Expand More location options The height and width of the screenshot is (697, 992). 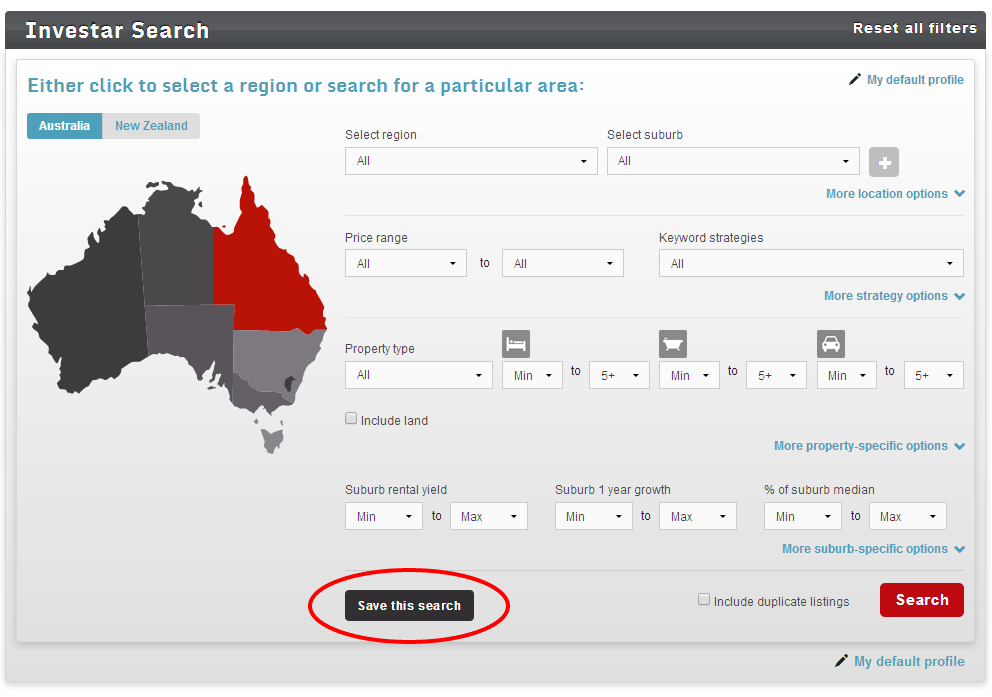click(x=894, y=194)
